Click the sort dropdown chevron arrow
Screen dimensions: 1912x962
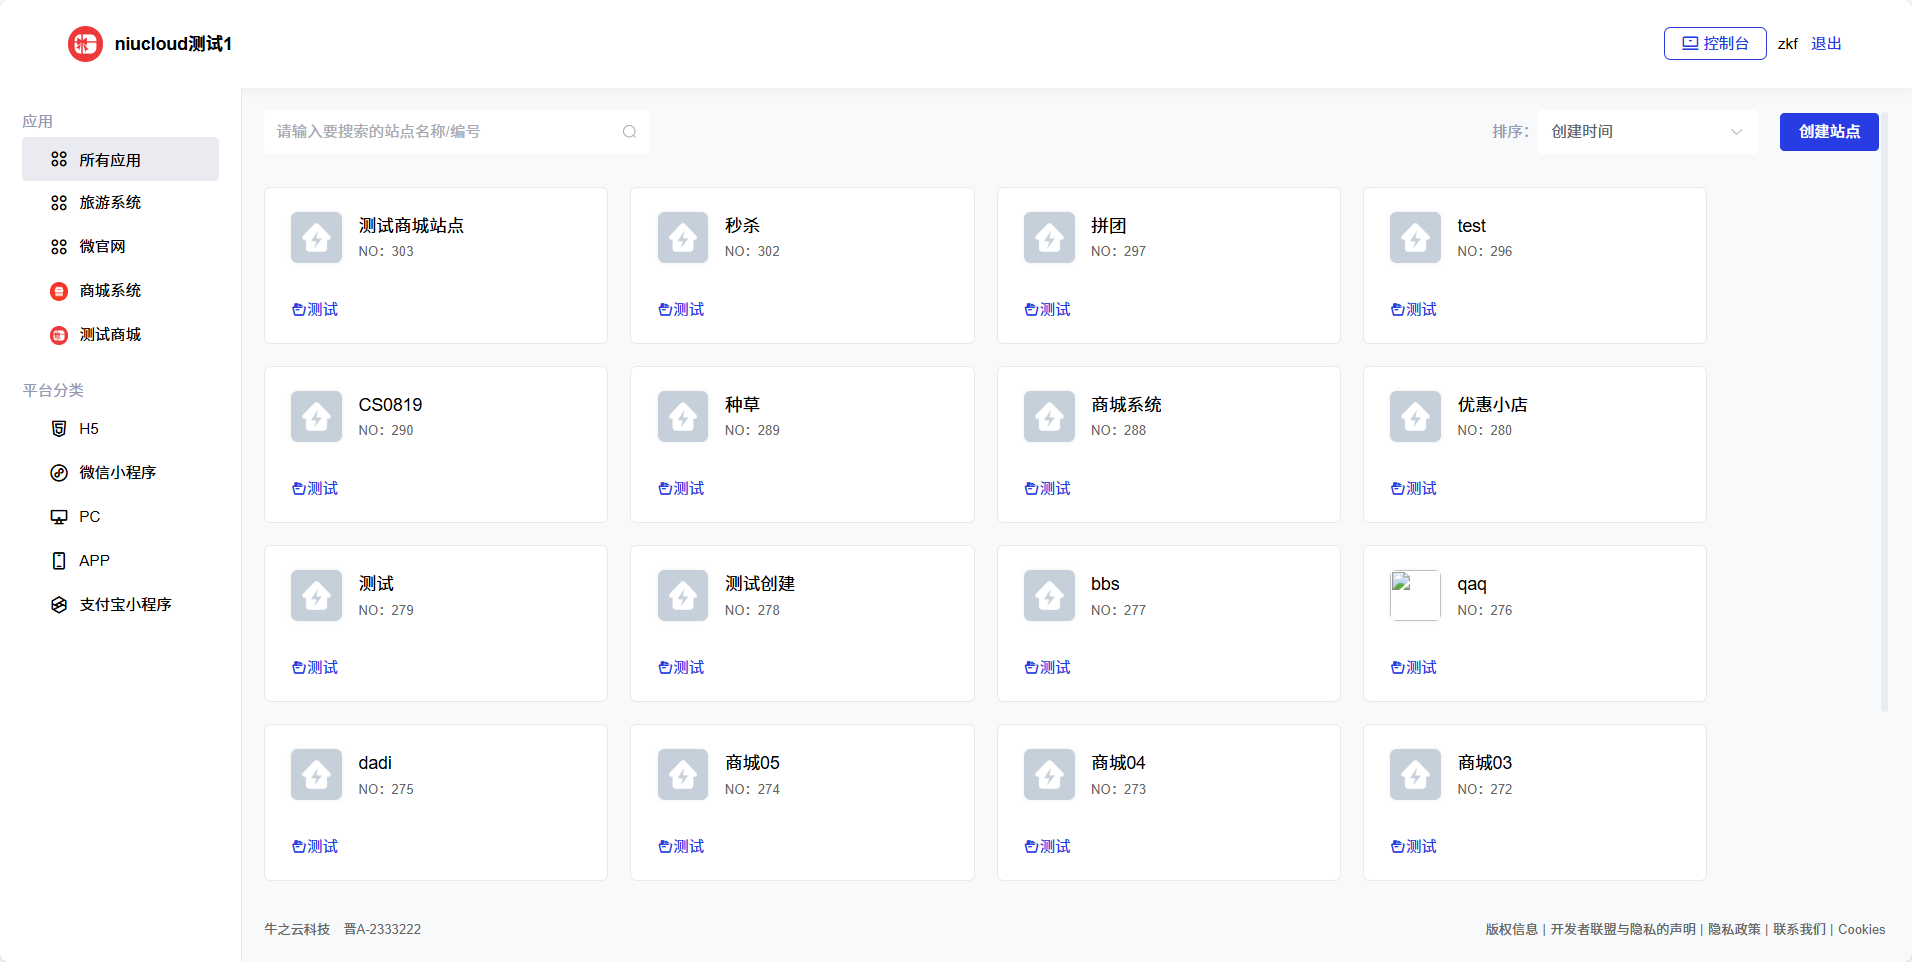coord(1736,132)
